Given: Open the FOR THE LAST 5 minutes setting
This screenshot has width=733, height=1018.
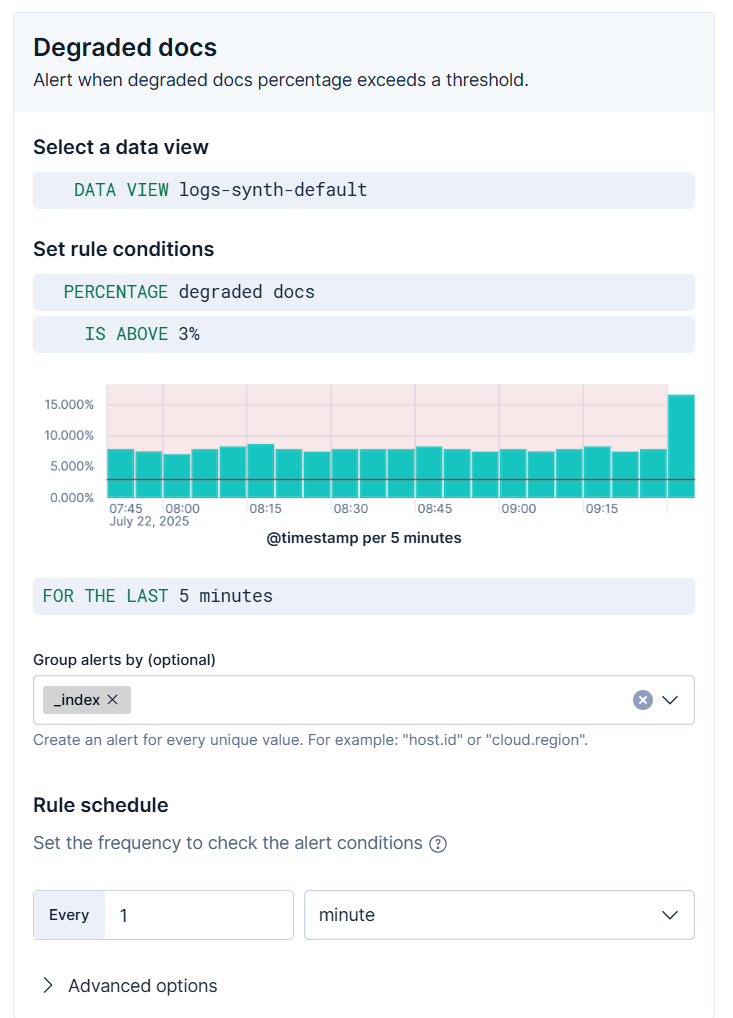Looking at the screenshot, I should [x=364, y=595].
